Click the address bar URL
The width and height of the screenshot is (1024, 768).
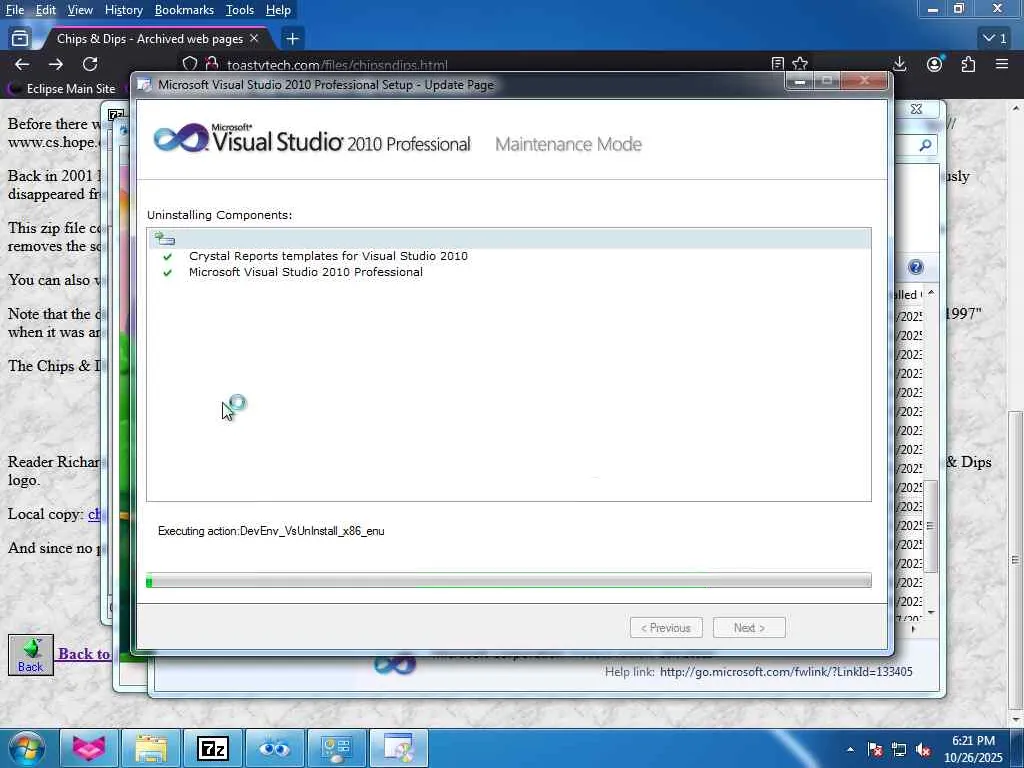click(x=337, y=65)
